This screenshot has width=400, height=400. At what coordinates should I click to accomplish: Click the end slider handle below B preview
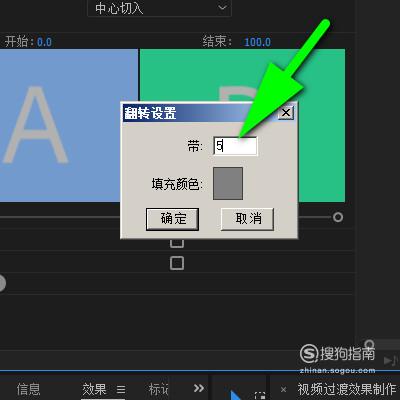(x=338, y=217)
